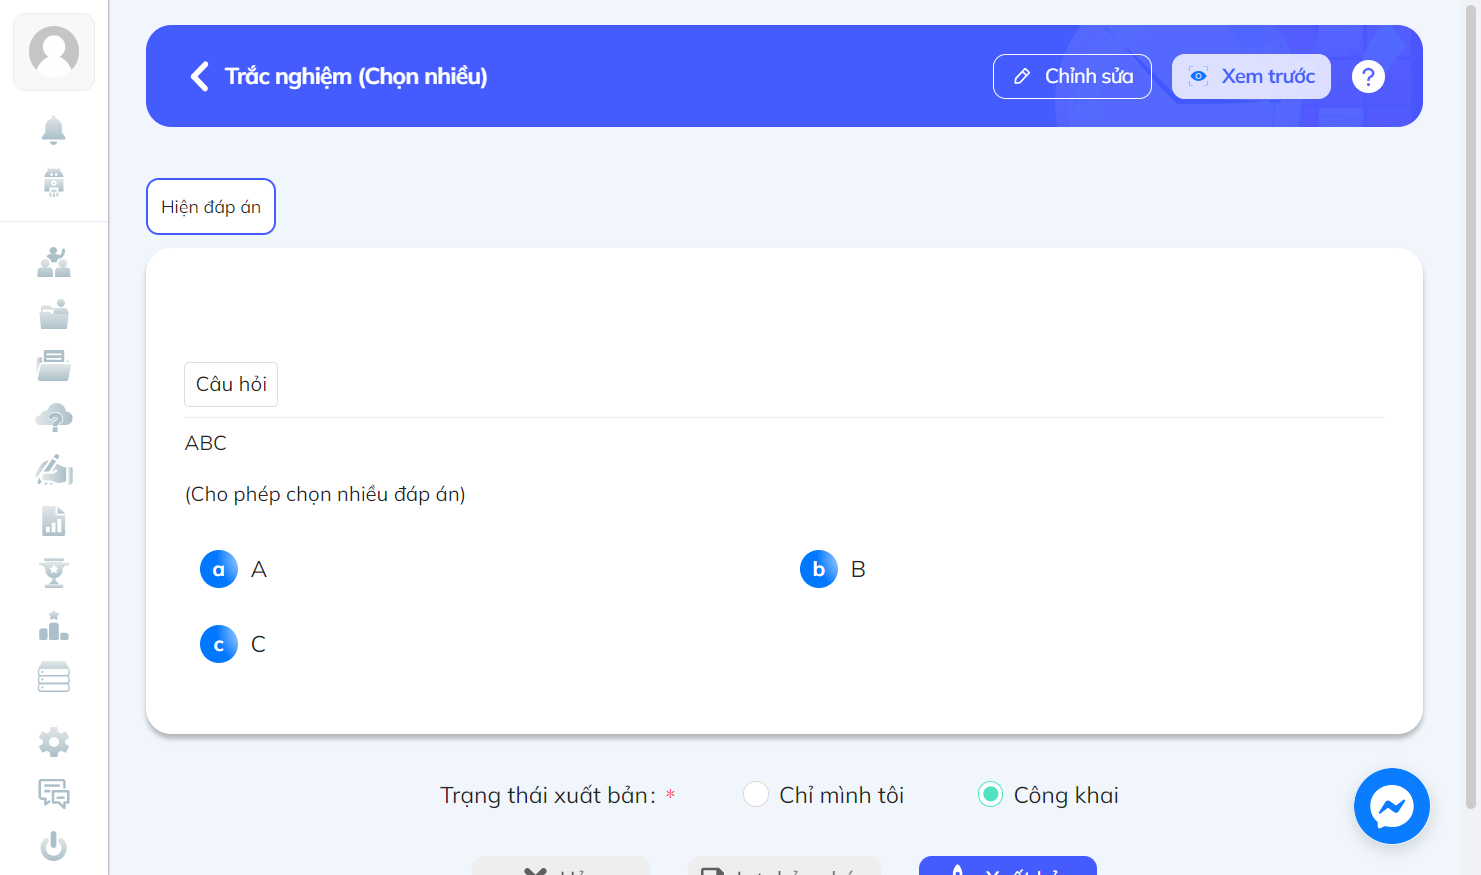Viewport: 1481px width, 875px height.
Task: Select the "Công khai" radio option
Action: click(x=990, y=794)
